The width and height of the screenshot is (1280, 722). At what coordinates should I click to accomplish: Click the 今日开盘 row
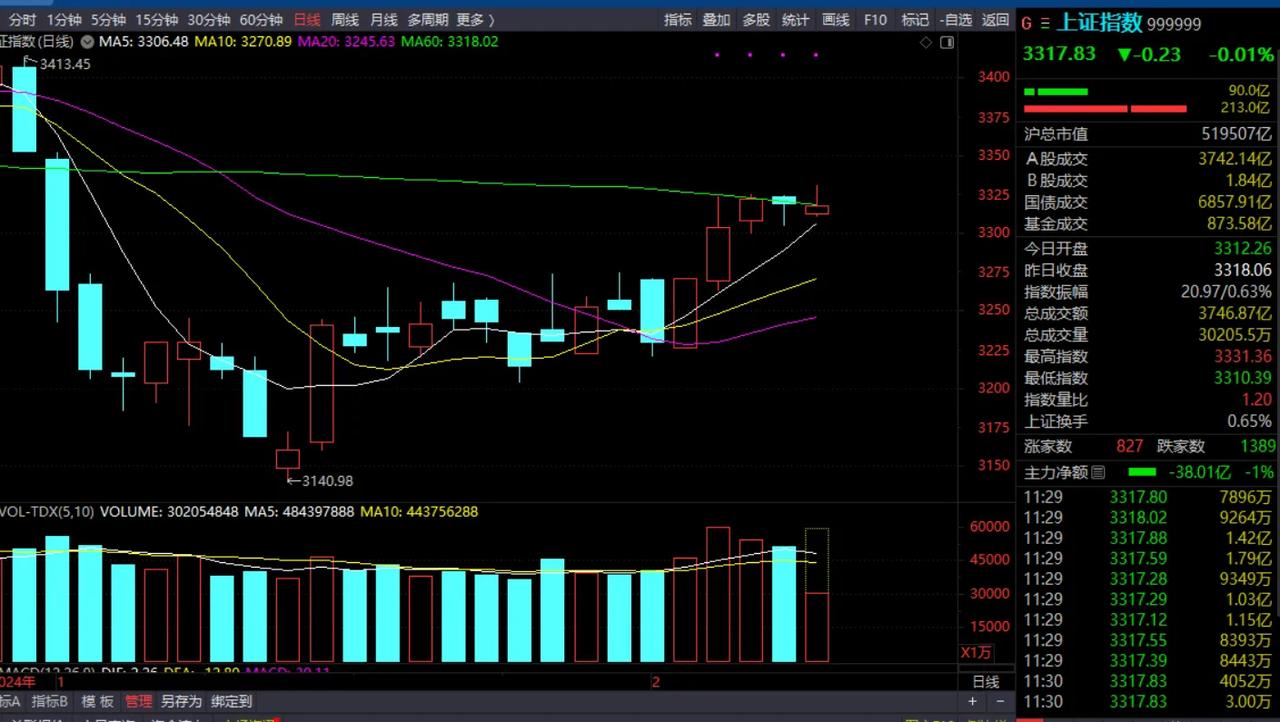1148,248
